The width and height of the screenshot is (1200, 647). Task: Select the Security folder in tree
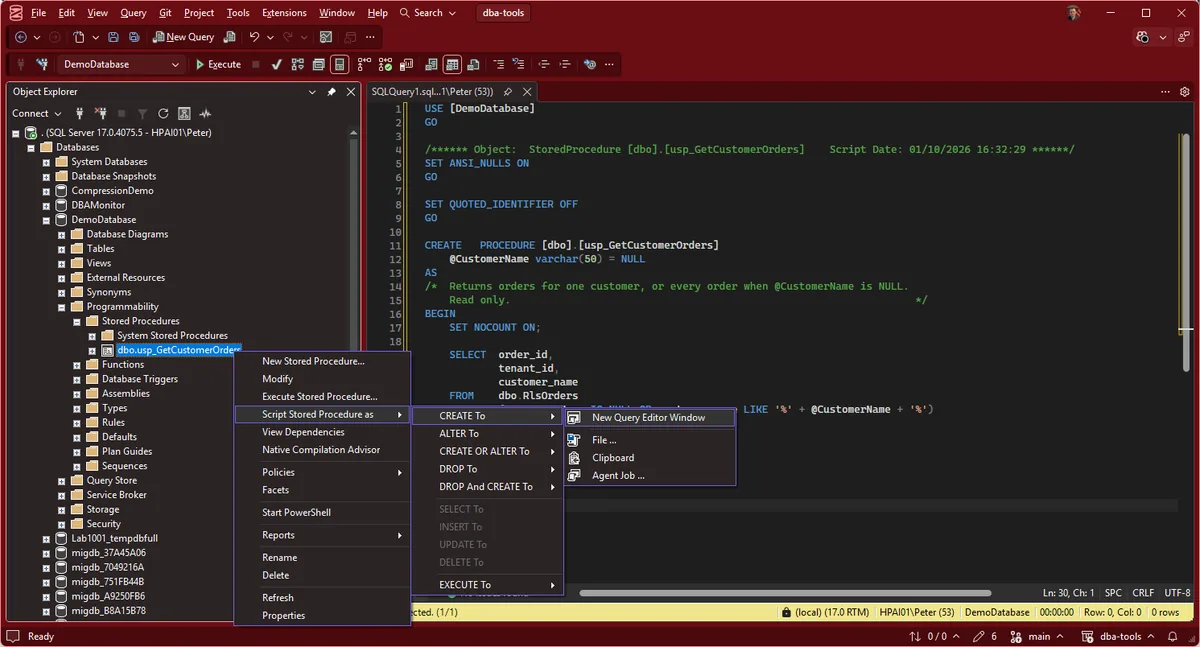tap(103, 524)
